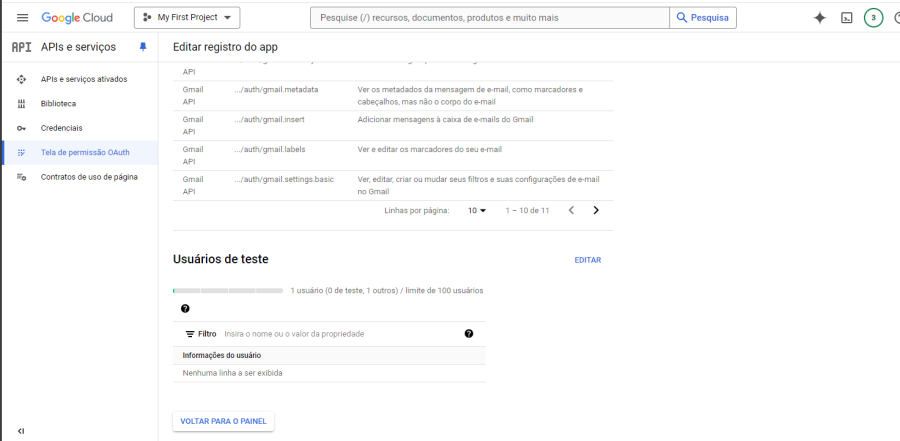Open Cloud Shell terminal icon
900x441 pixels.
click(847, 18)
